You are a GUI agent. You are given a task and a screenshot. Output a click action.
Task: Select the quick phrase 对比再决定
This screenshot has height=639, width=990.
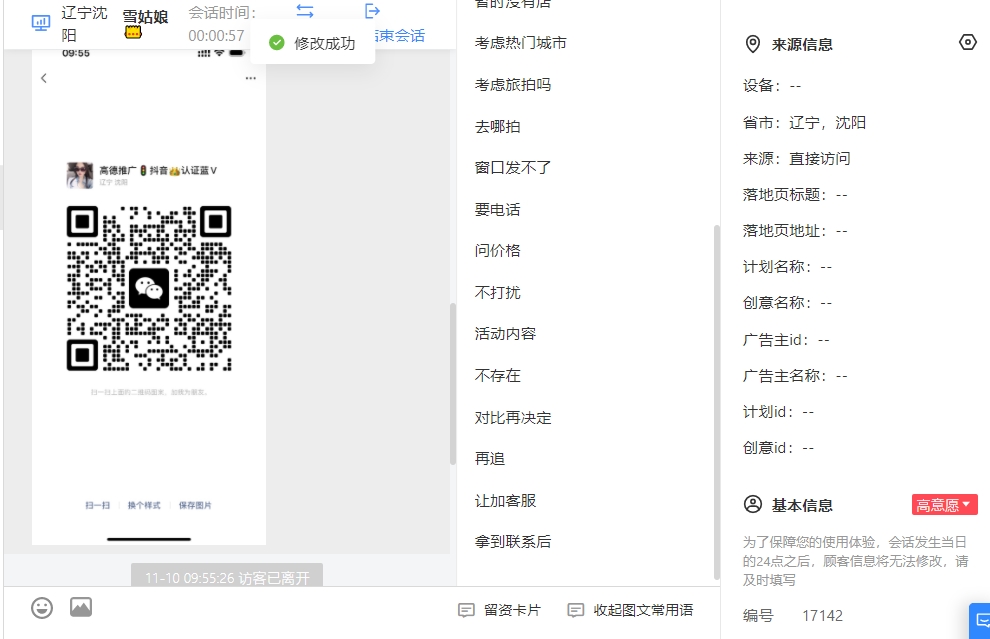point(513,417)
